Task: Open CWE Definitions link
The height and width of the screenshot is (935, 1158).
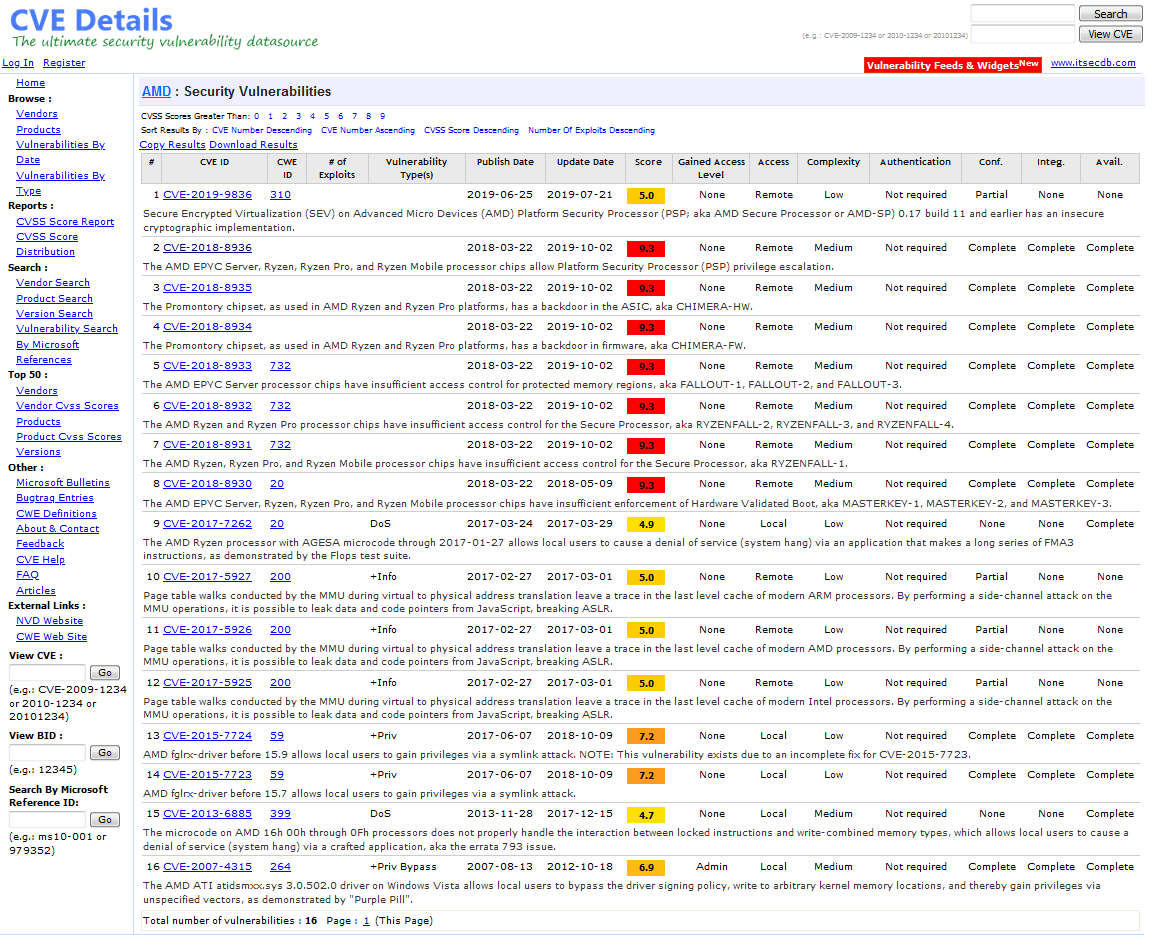Action: (x=56, y=513)
